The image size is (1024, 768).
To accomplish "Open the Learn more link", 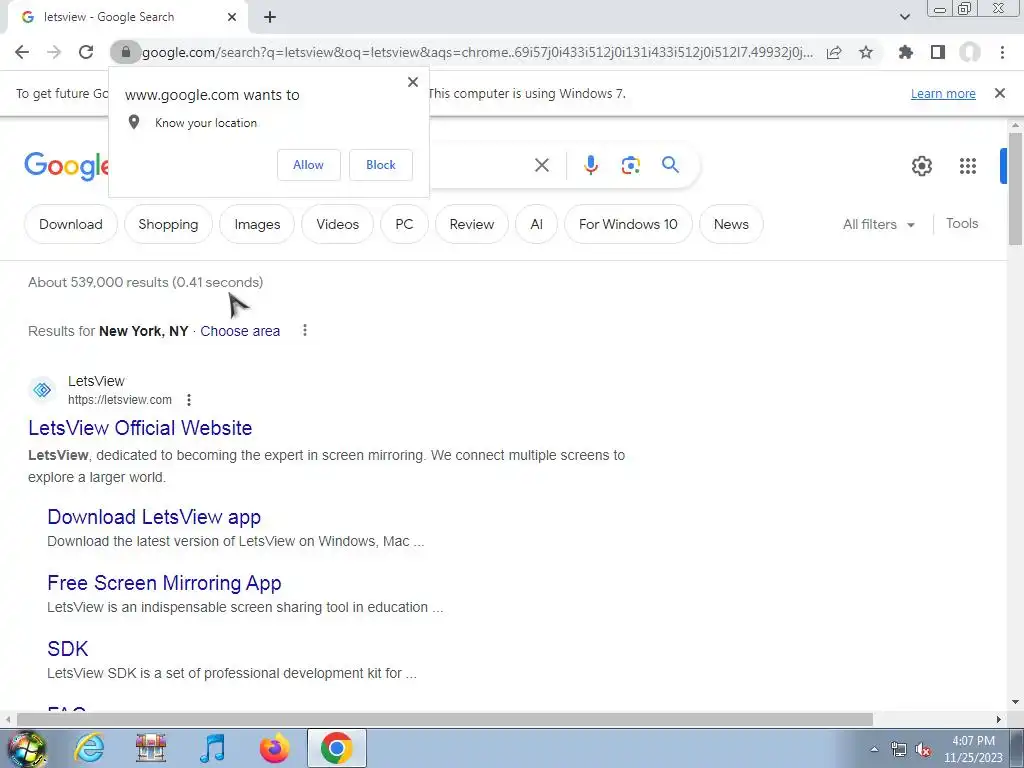I will pyautogui.click(x=943, y=93).
